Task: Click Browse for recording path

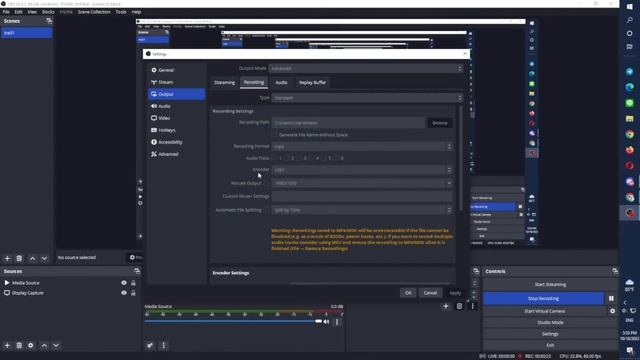Action: click(x=440, y=123)
